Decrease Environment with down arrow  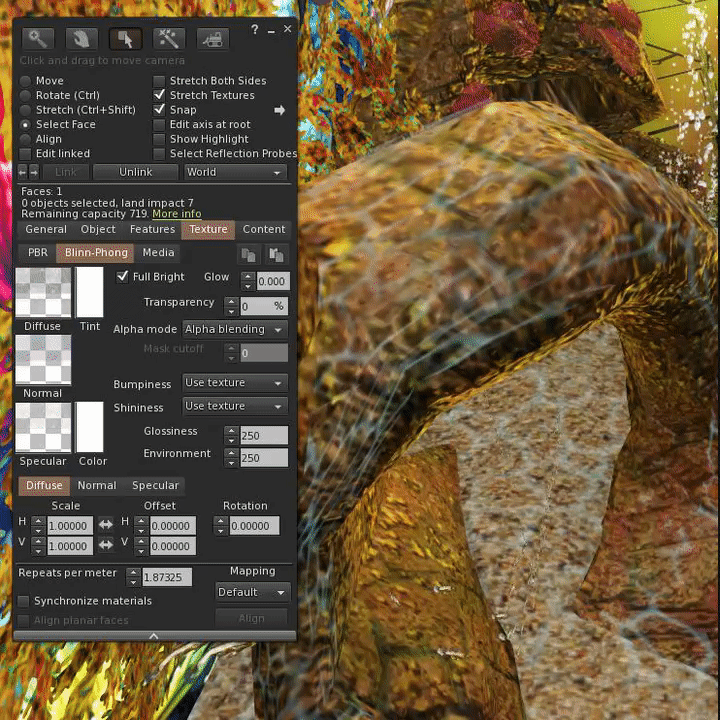[x=231, y=463]
